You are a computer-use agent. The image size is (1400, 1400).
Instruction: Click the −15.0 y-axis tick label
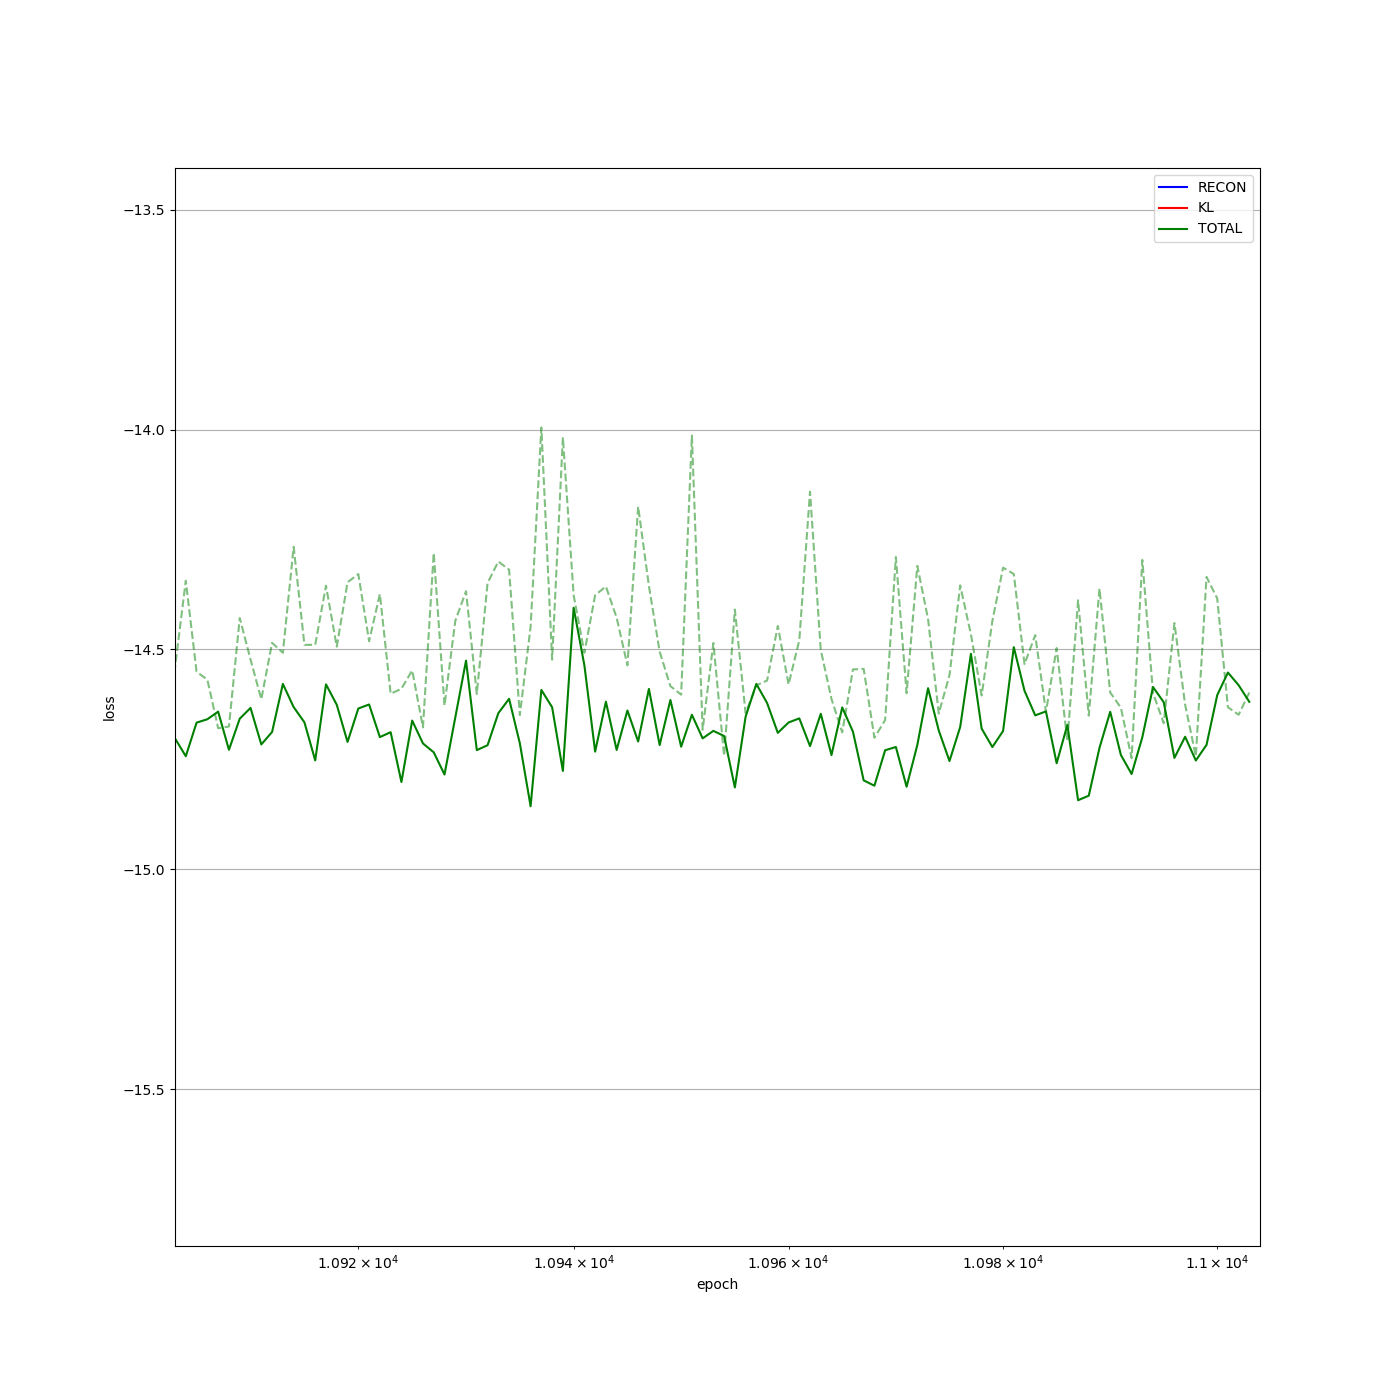click(x=144, y=870)
